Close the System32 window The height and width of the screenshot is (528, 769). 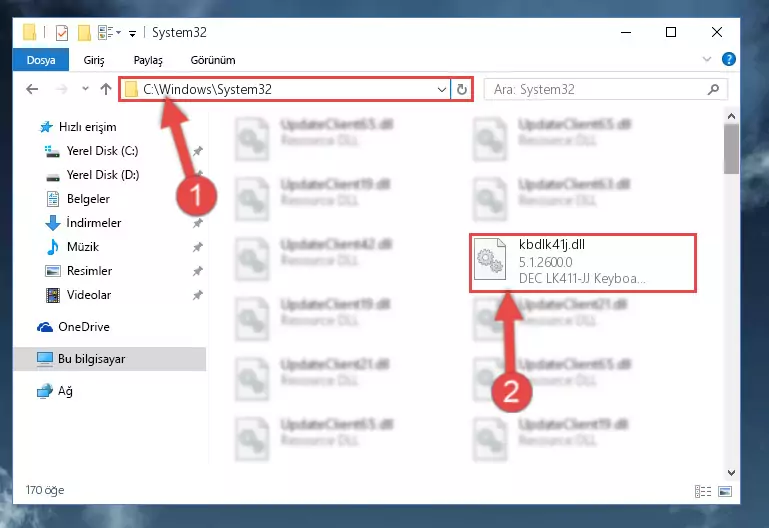[x=717, y=32]
